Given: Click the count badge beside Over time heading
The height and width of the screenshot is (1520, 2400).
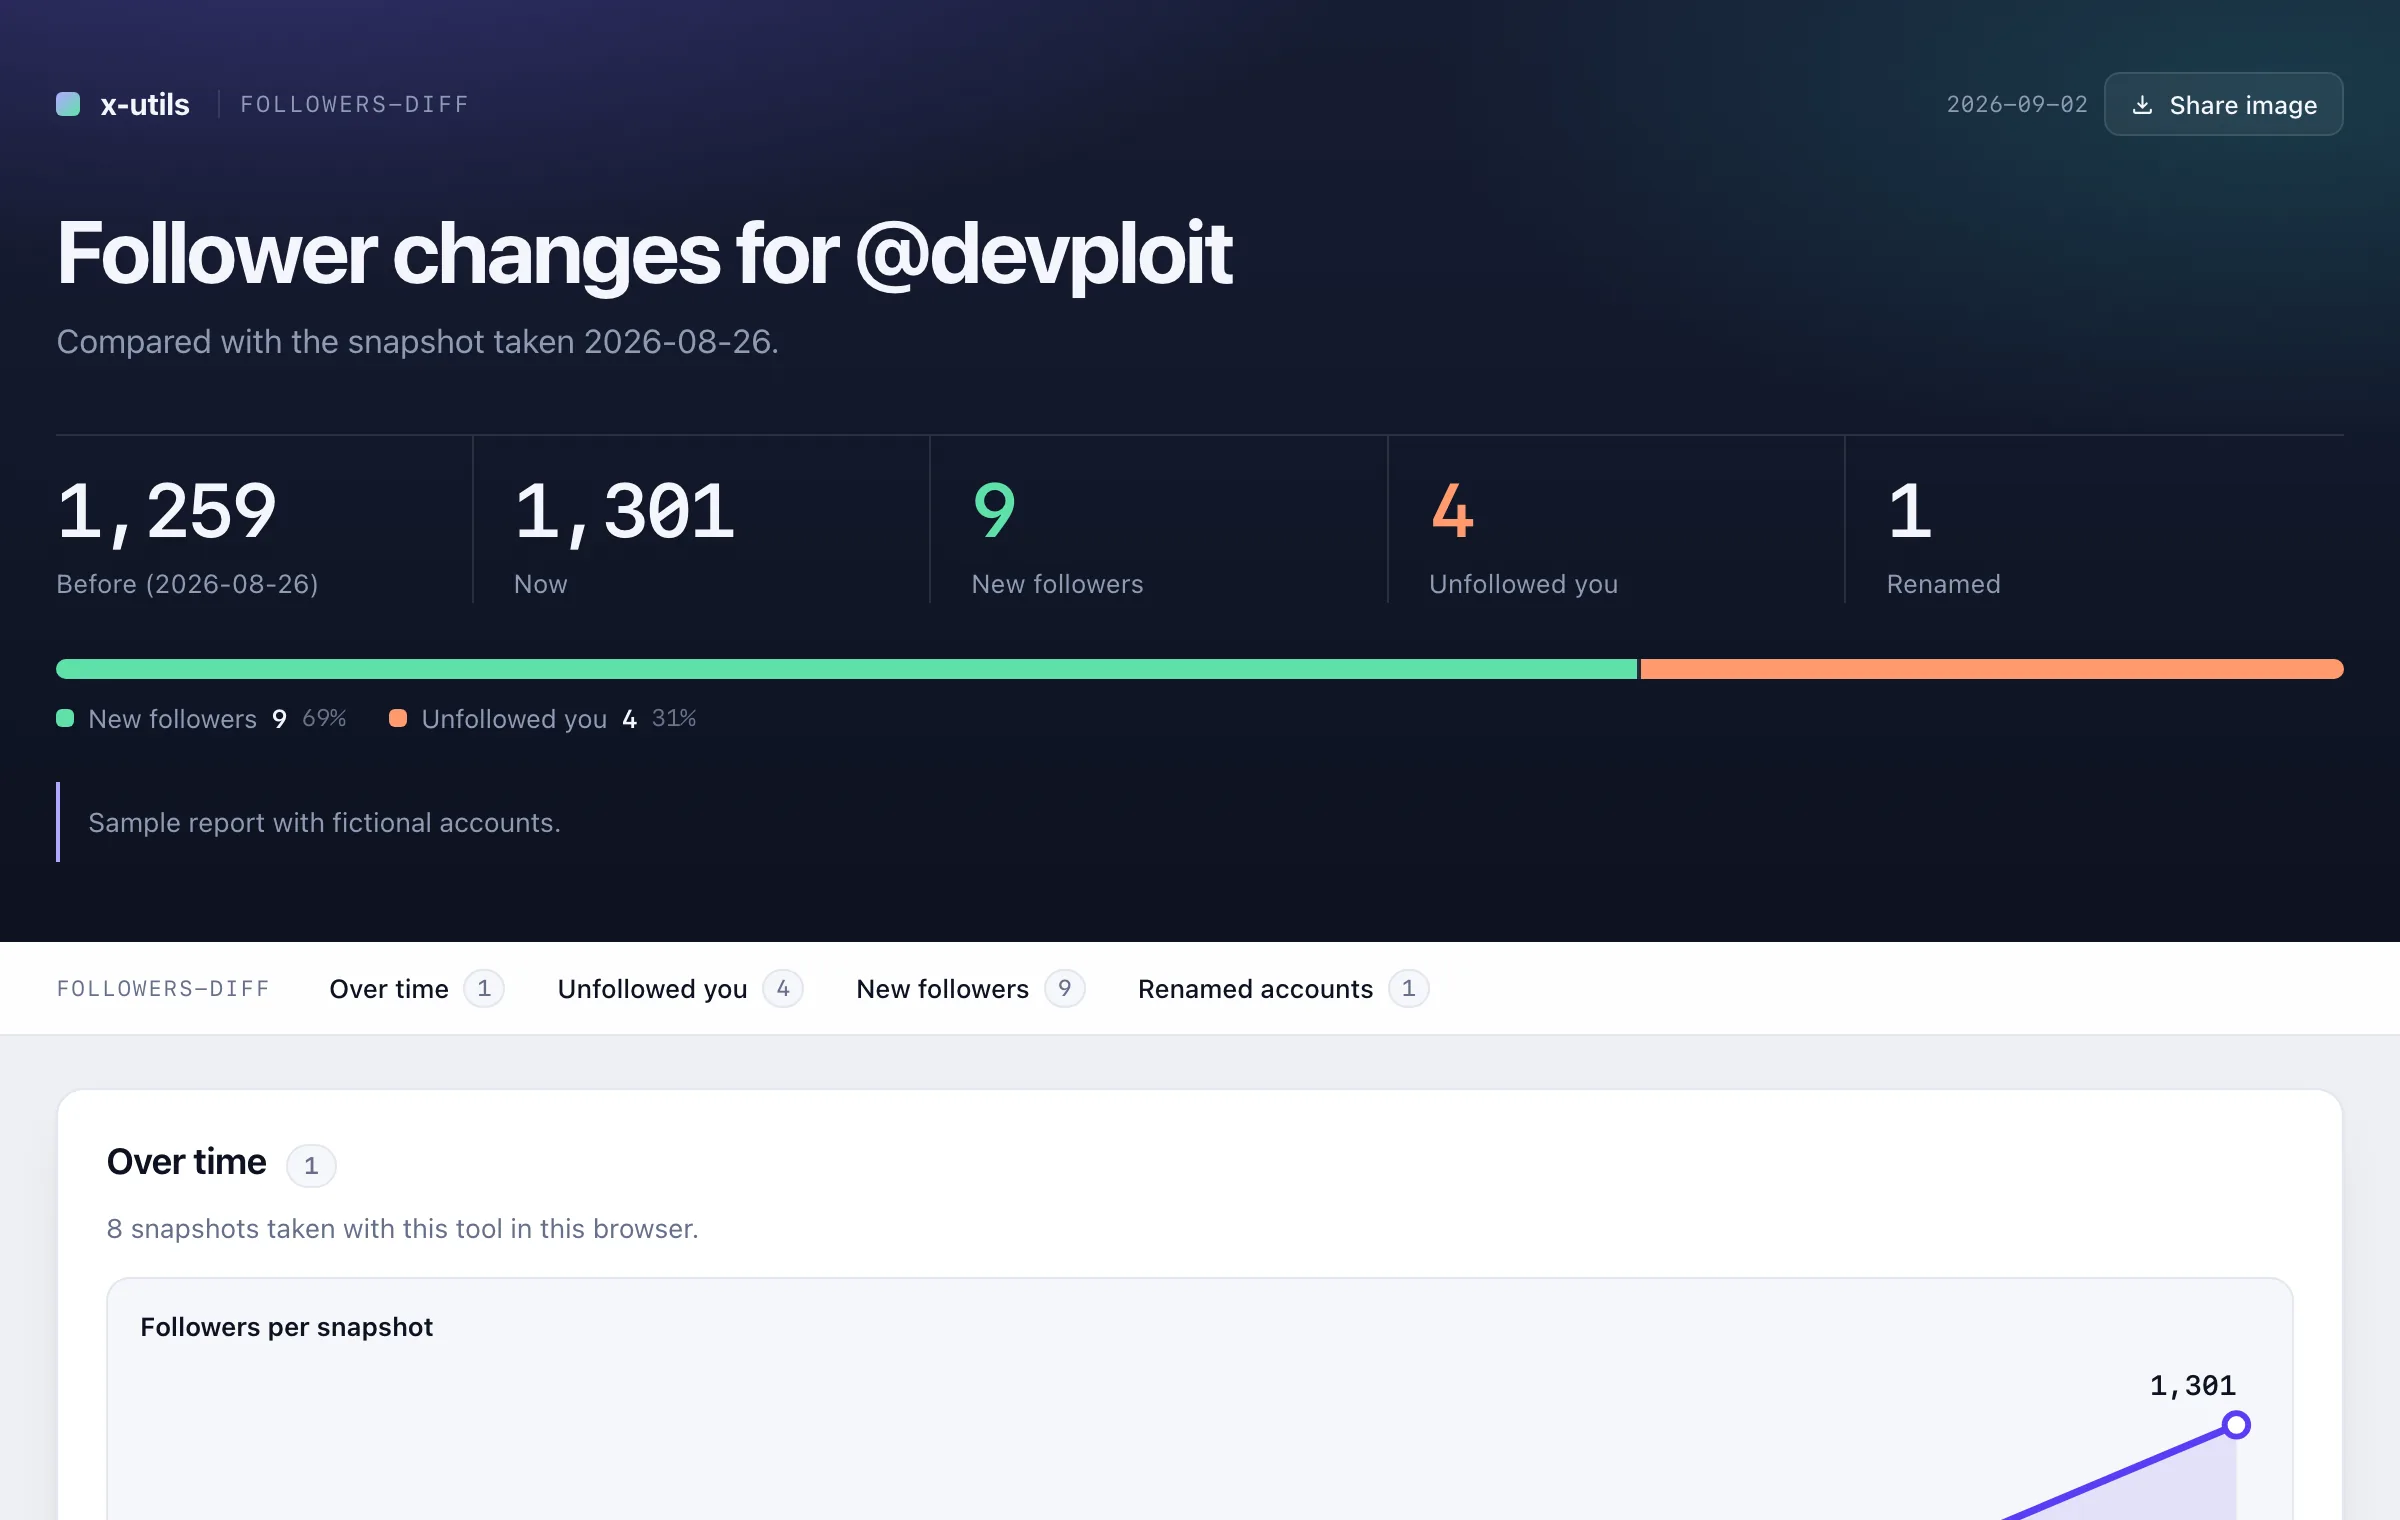Looking at the screenshot, I should coord(311,1165).
